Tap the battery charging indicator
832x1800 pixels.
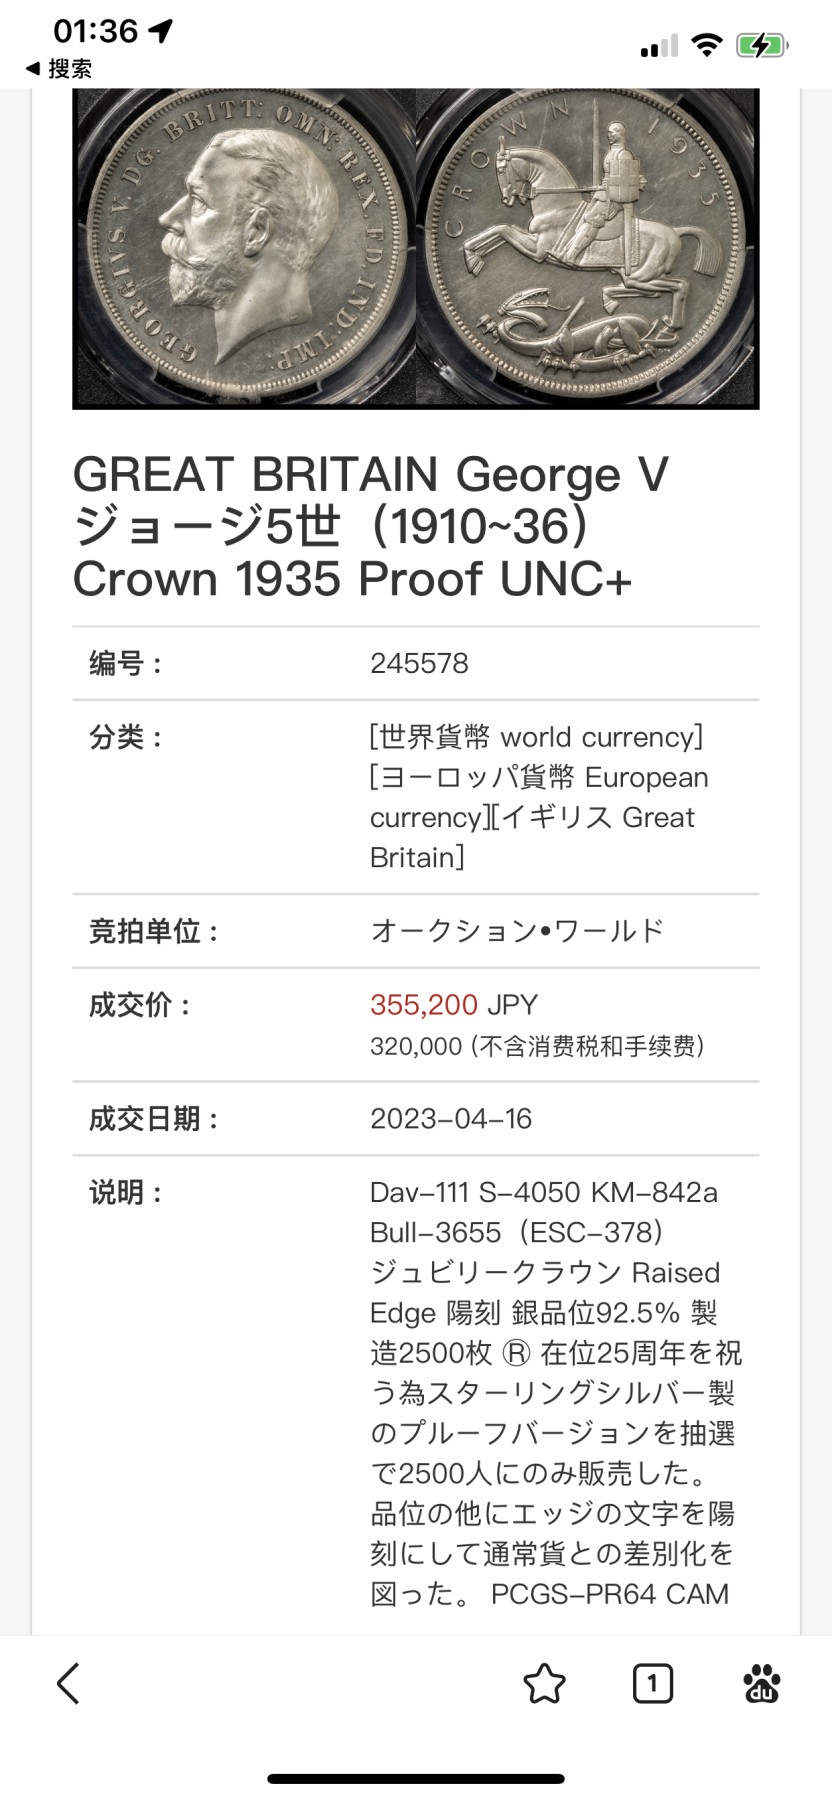coord(763,45)
